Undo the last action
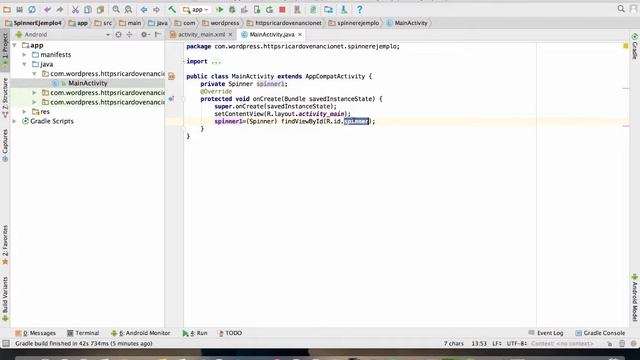Image resolution: width=640 pixels, height=360 pixels. 47,9
